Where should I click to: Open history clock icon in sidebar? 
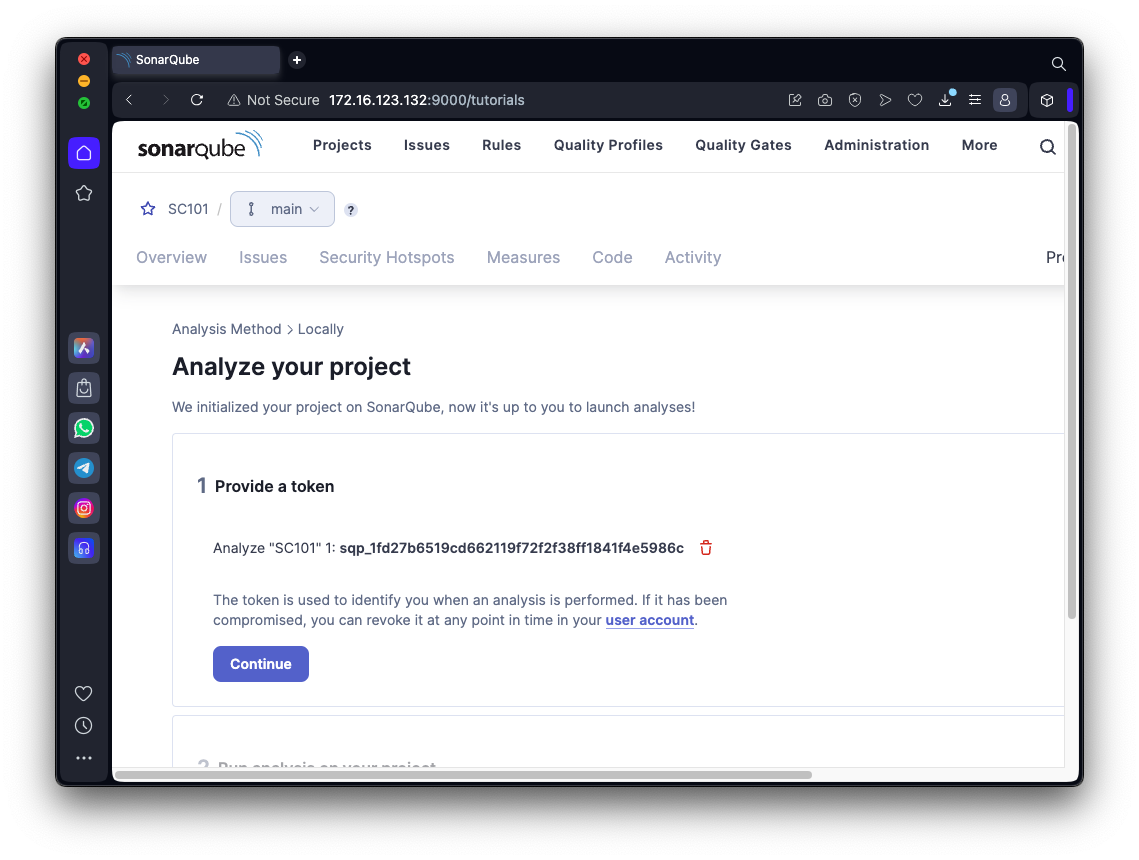pyautogui.click(x=84, y=726)
